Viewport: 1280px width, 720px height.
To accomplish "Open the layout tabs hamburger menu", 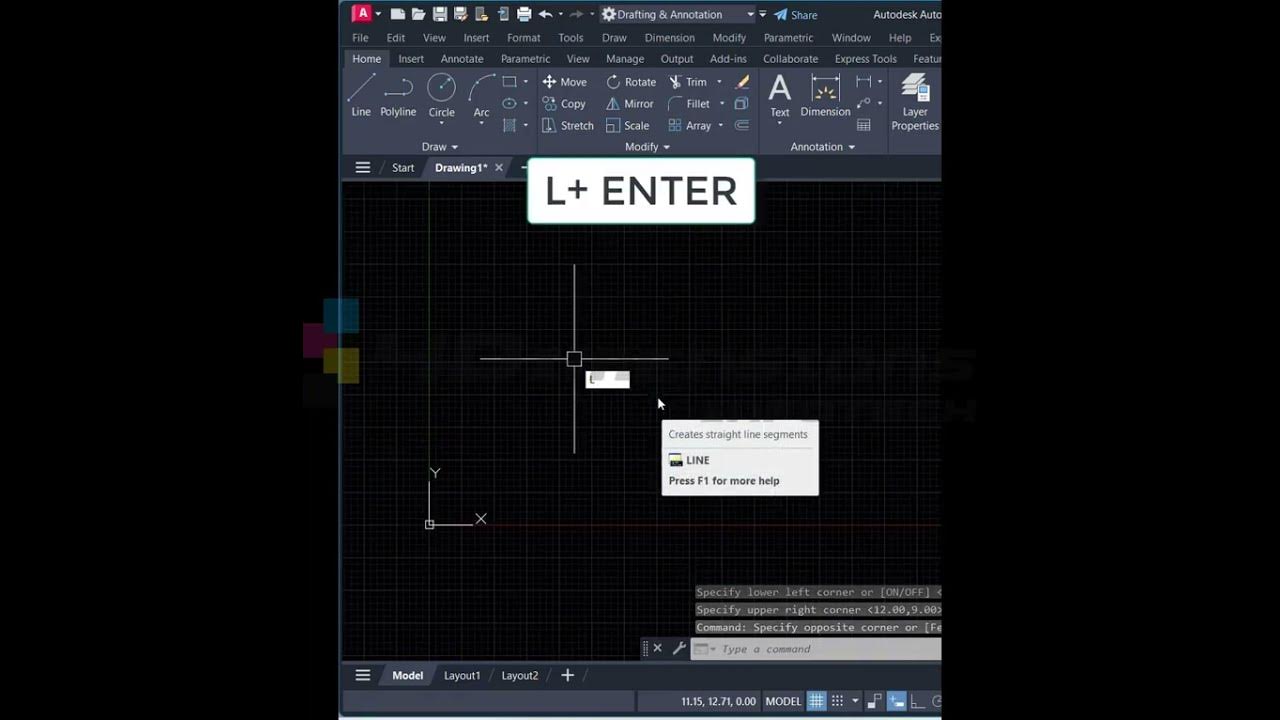I will (363, 675).
